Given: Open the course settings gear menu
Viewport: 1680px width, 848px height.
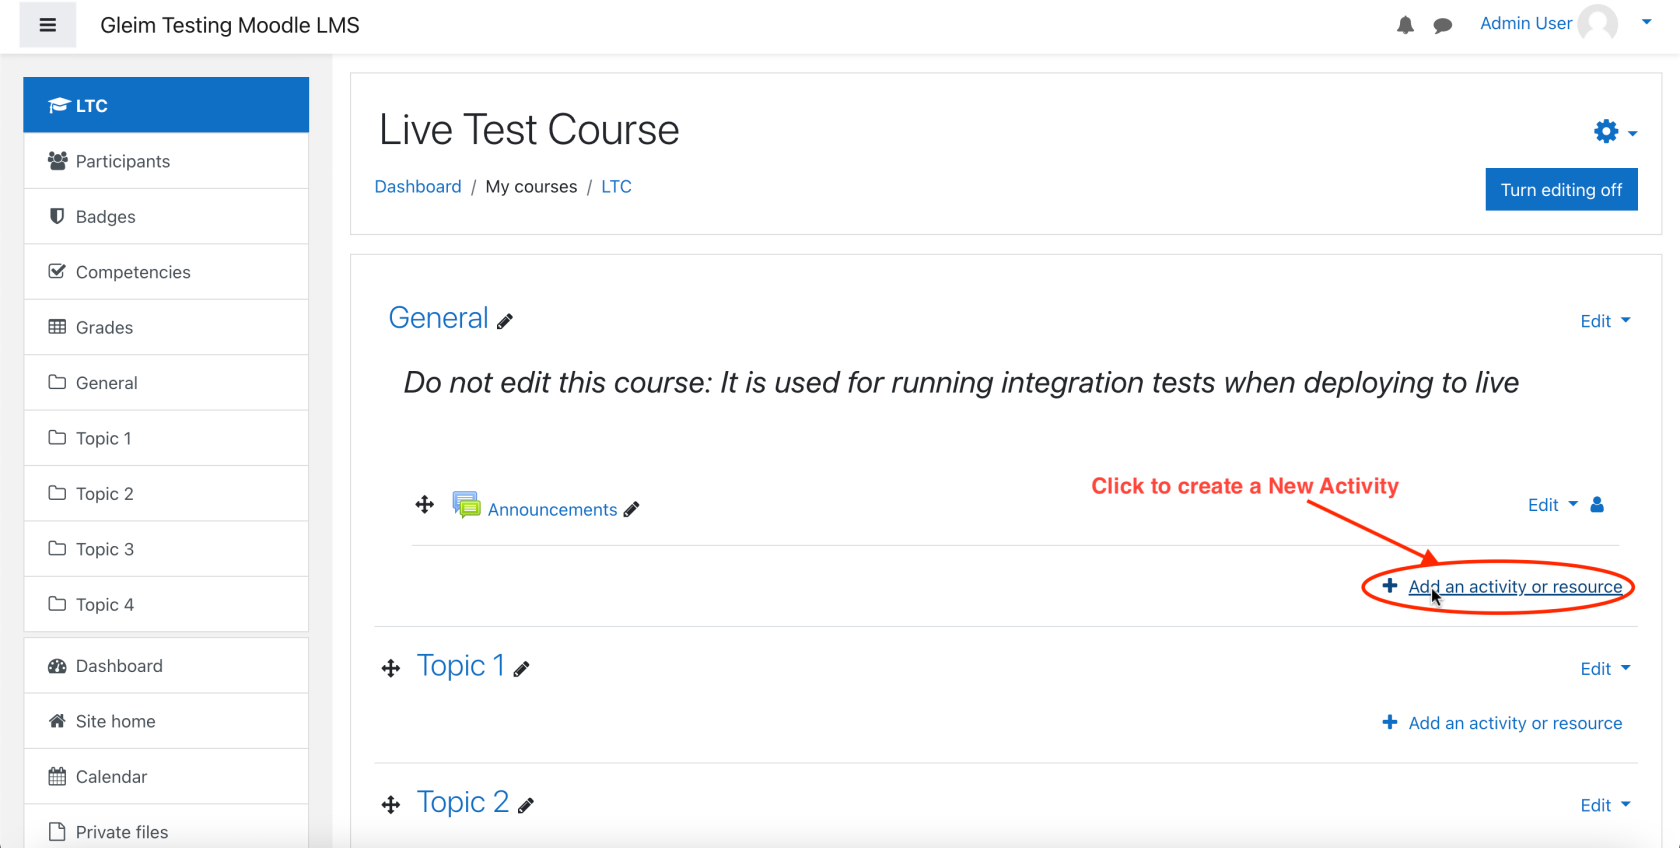Looking at the screenshot, I should tap(1614, 131).
